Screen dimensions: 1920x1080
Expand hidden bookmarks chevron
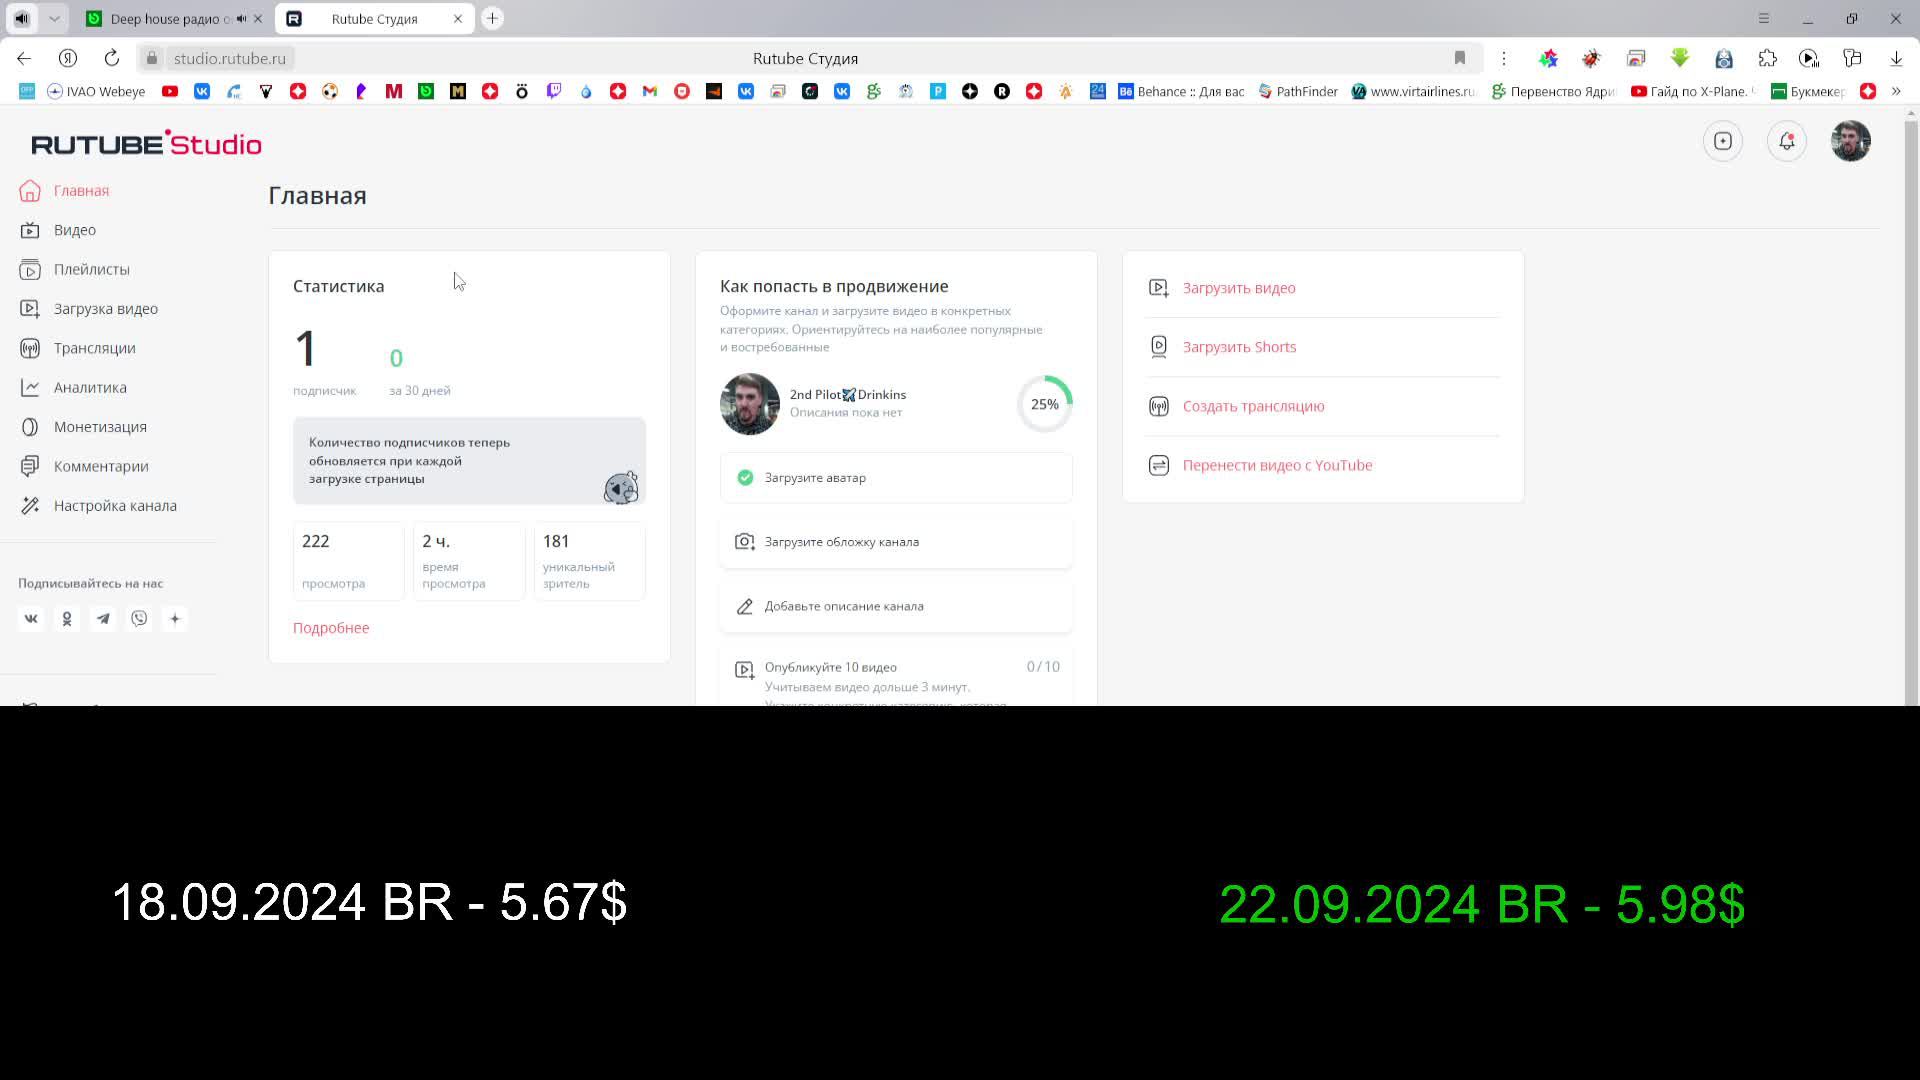1896,91
